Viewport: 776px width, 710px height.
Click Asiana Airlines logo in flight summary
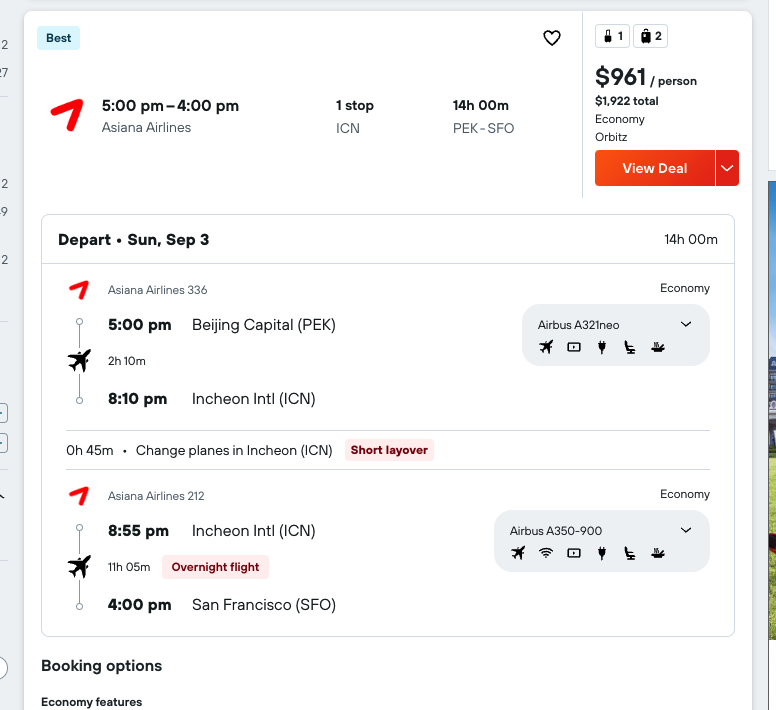67,115
